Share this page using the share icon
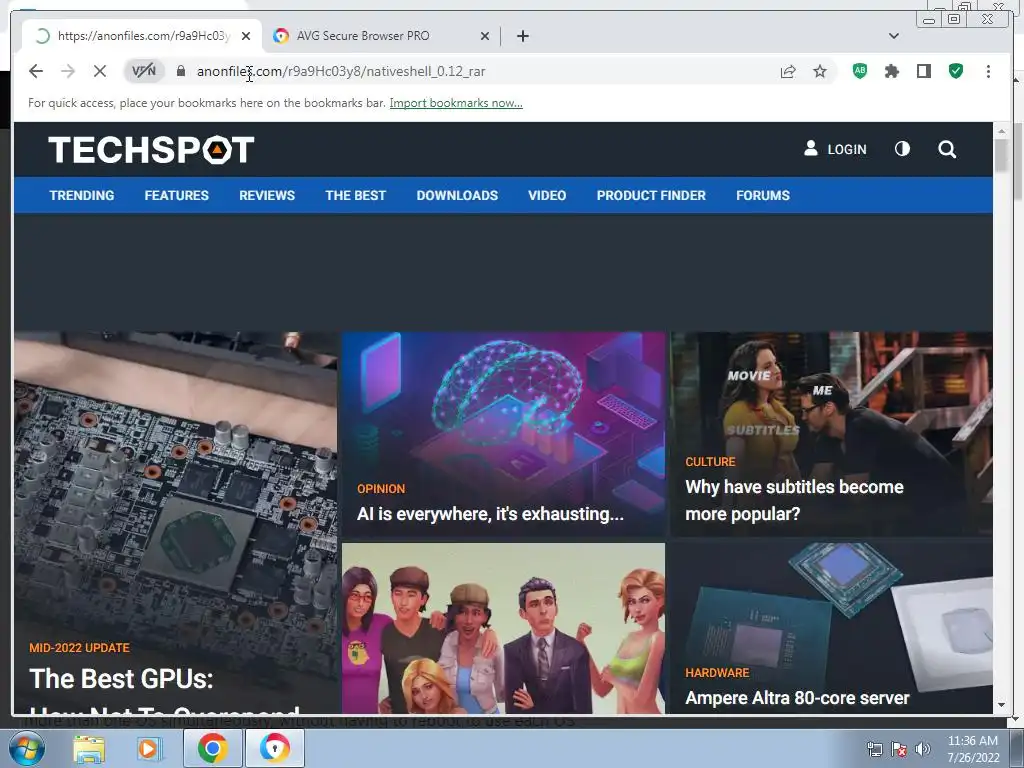This screenshot has width=1024, height=768. (x=788, y=71)
